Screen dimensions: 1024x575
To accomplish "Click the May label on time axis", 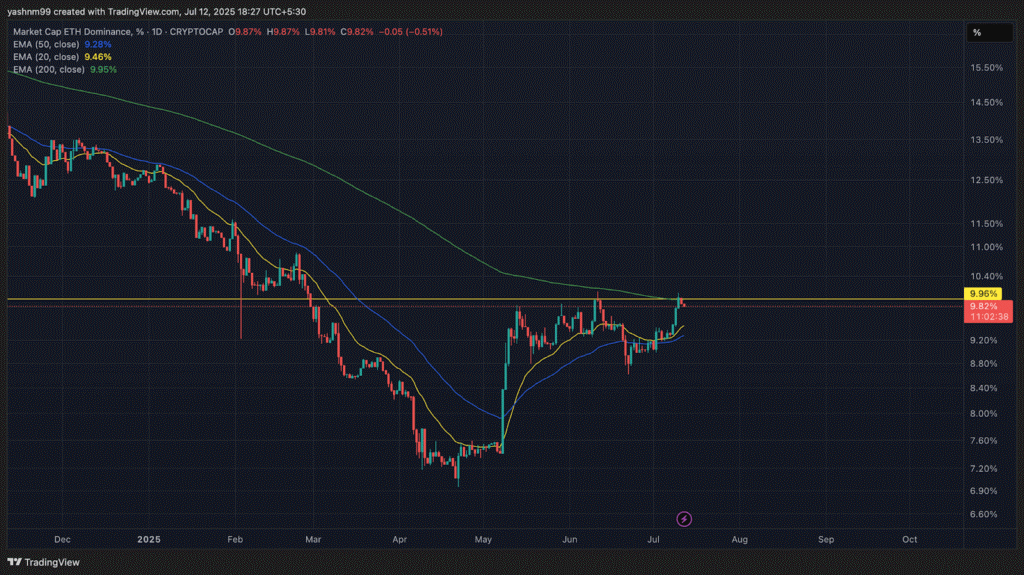I will point(483,540).
